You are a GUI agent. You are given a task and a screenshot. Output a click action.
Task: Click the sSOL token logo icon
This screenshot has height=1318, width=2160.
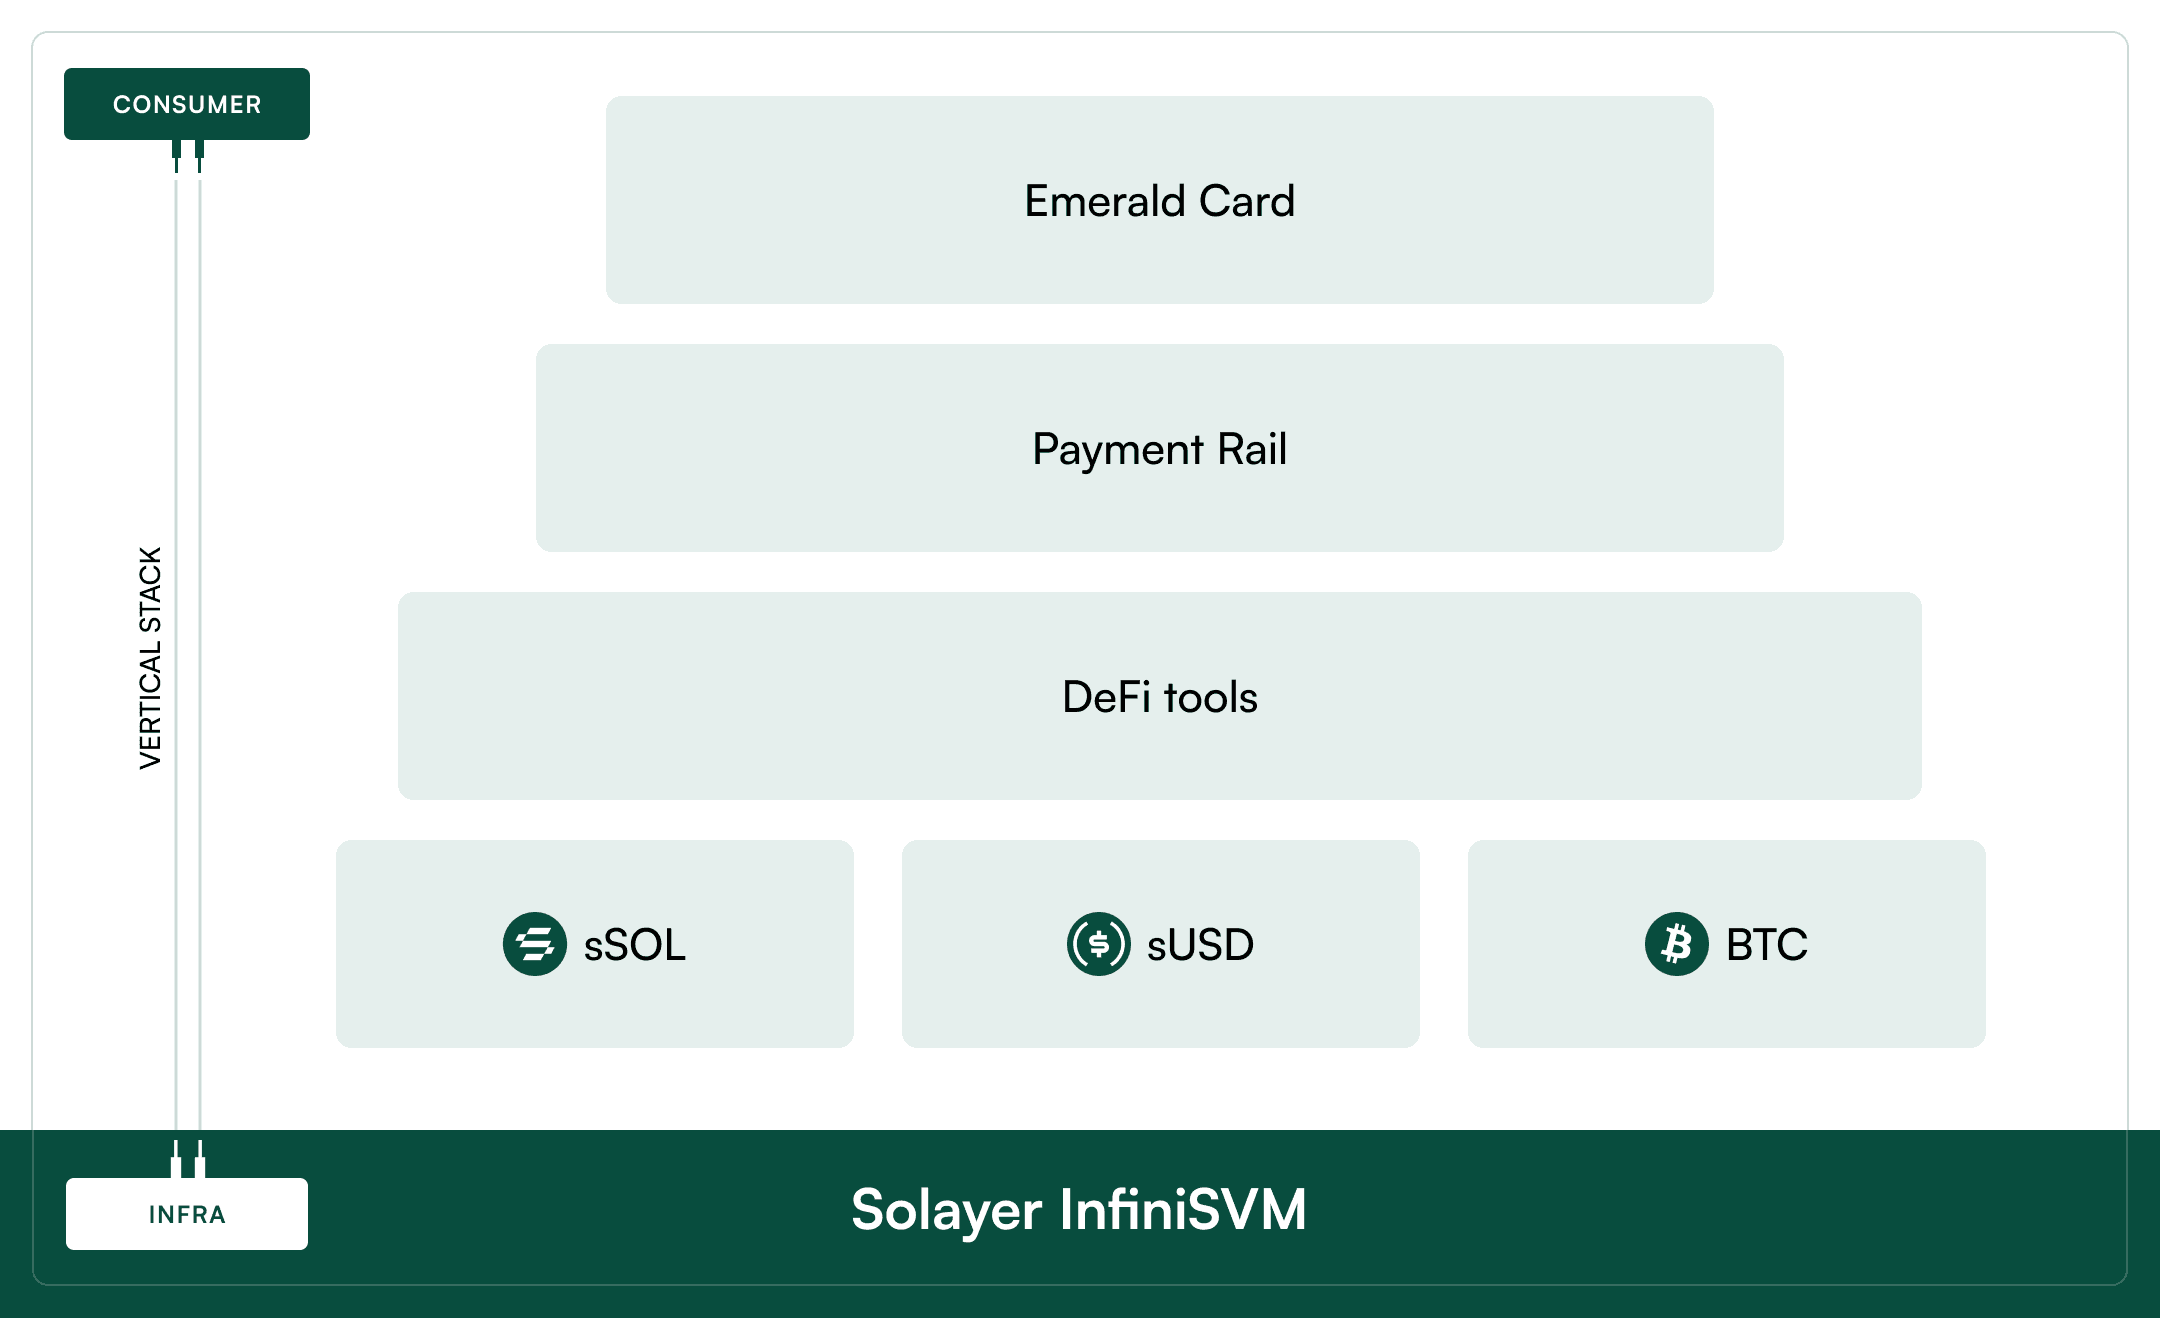[535, 944]
